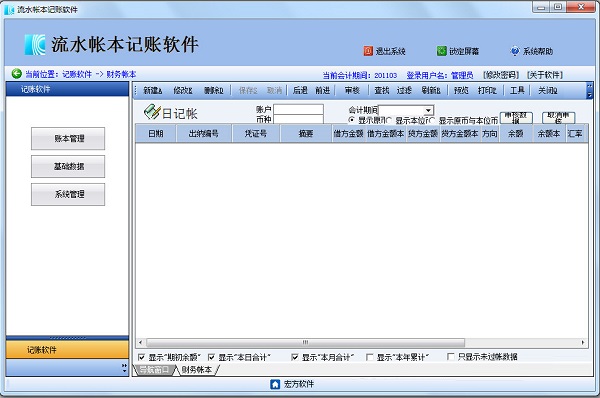This screenshot has height=398, width=600.
Task: Click 查找 in the toolbar
Action: point(382,91)
